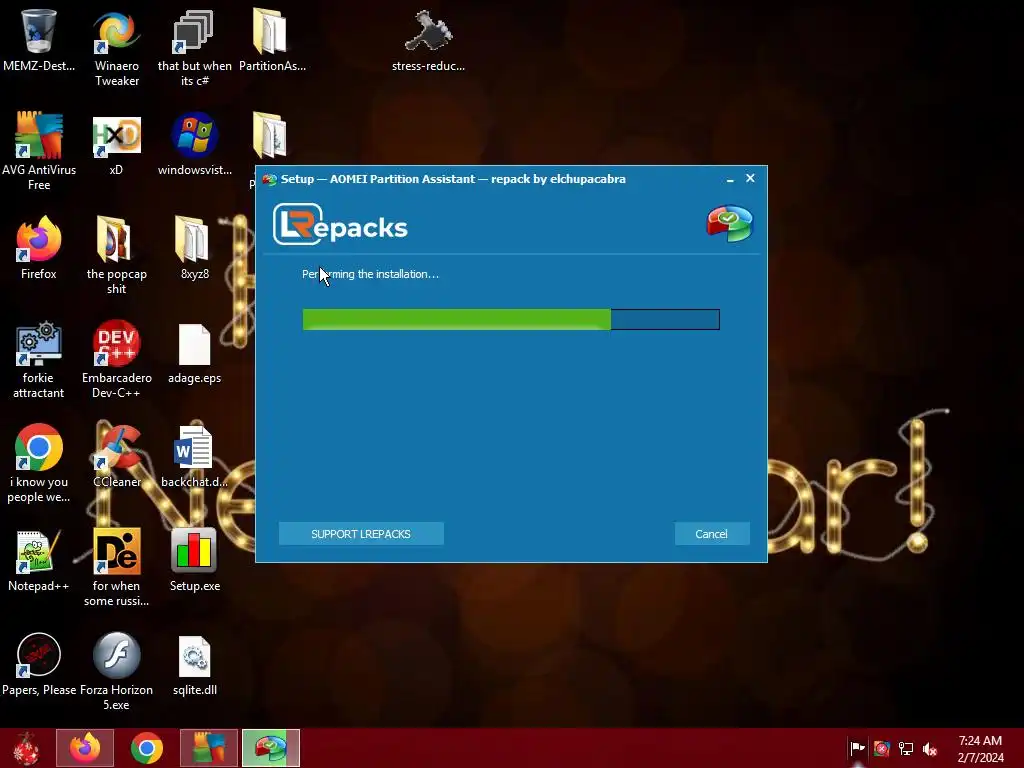
Task: Open Chrome from the taskbar
Action: pyautogui.click(x=147, y=748)
